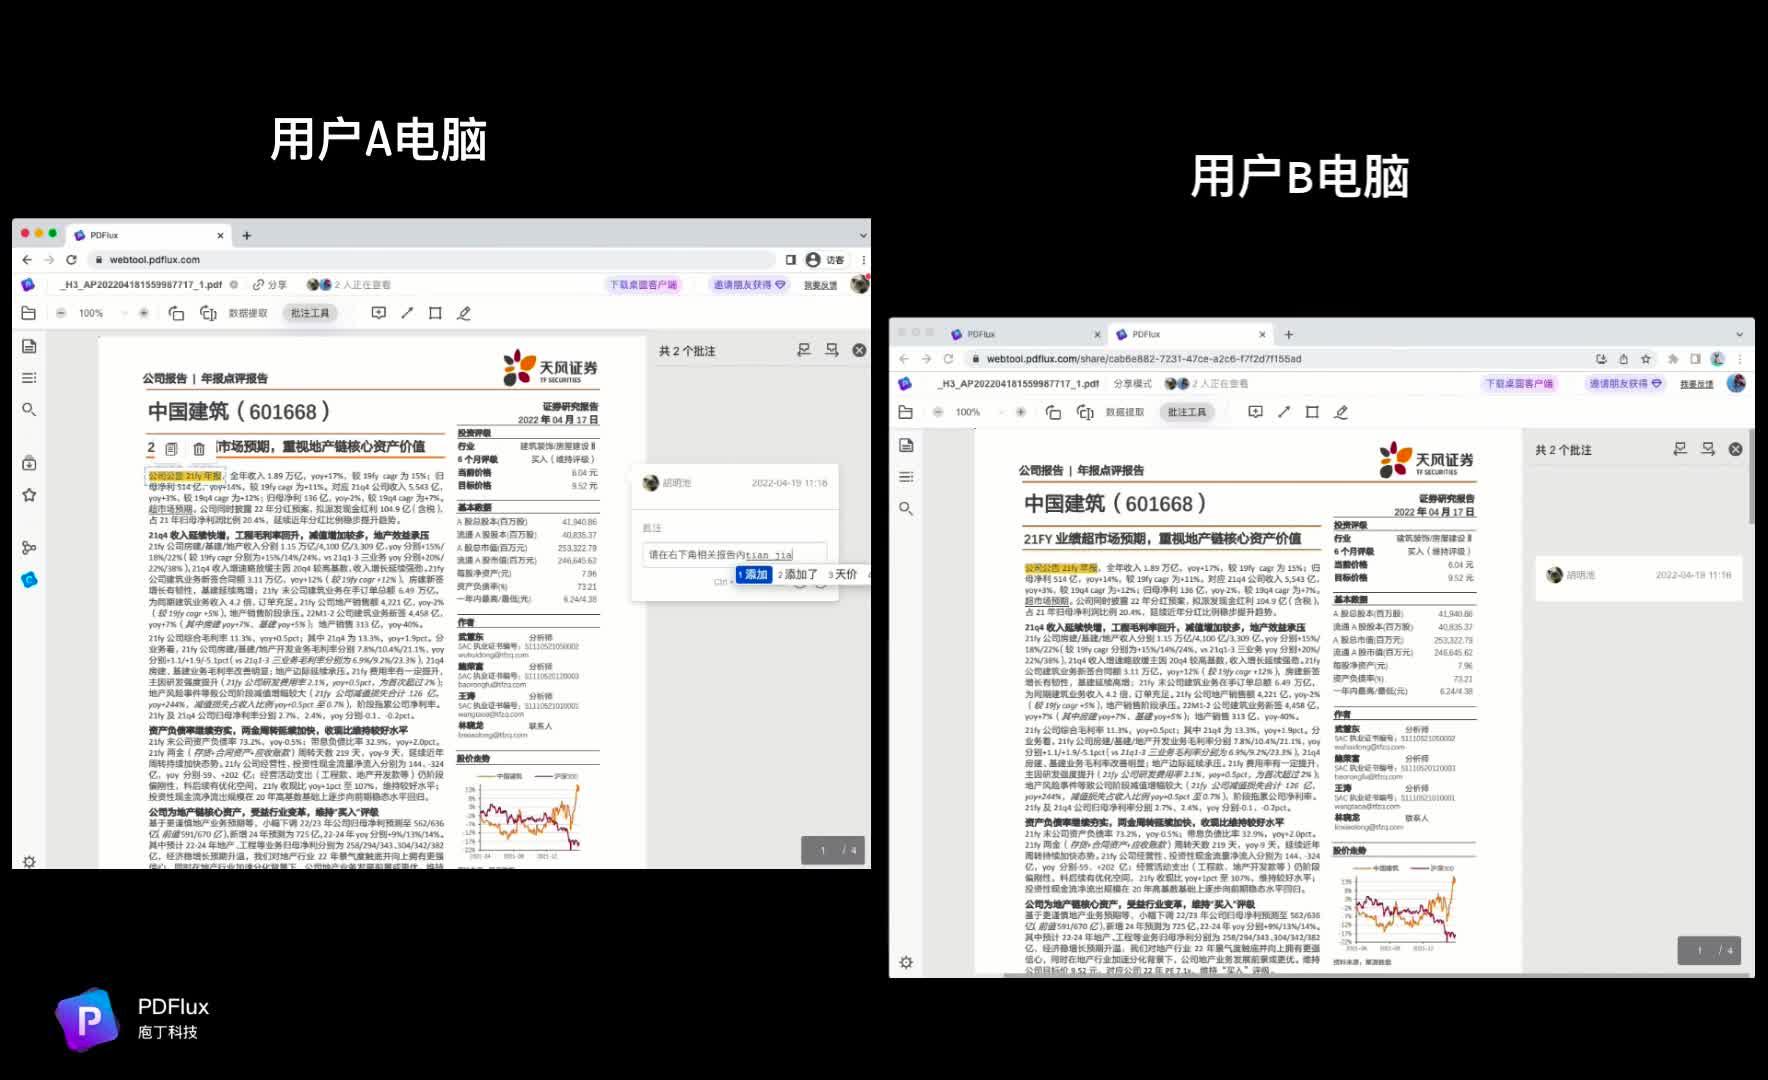This screenshot has width=1768, height=1080.
Task: Open the share icon beside the PDF filename
Action: pyautogui.click(x=257, y=284)
